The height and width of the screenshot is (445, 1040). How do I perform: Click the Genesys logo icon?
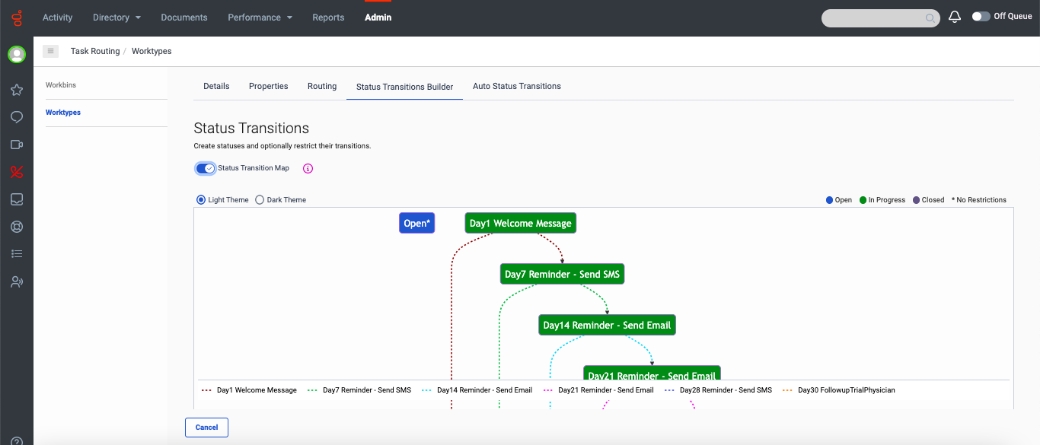(16, 18)
